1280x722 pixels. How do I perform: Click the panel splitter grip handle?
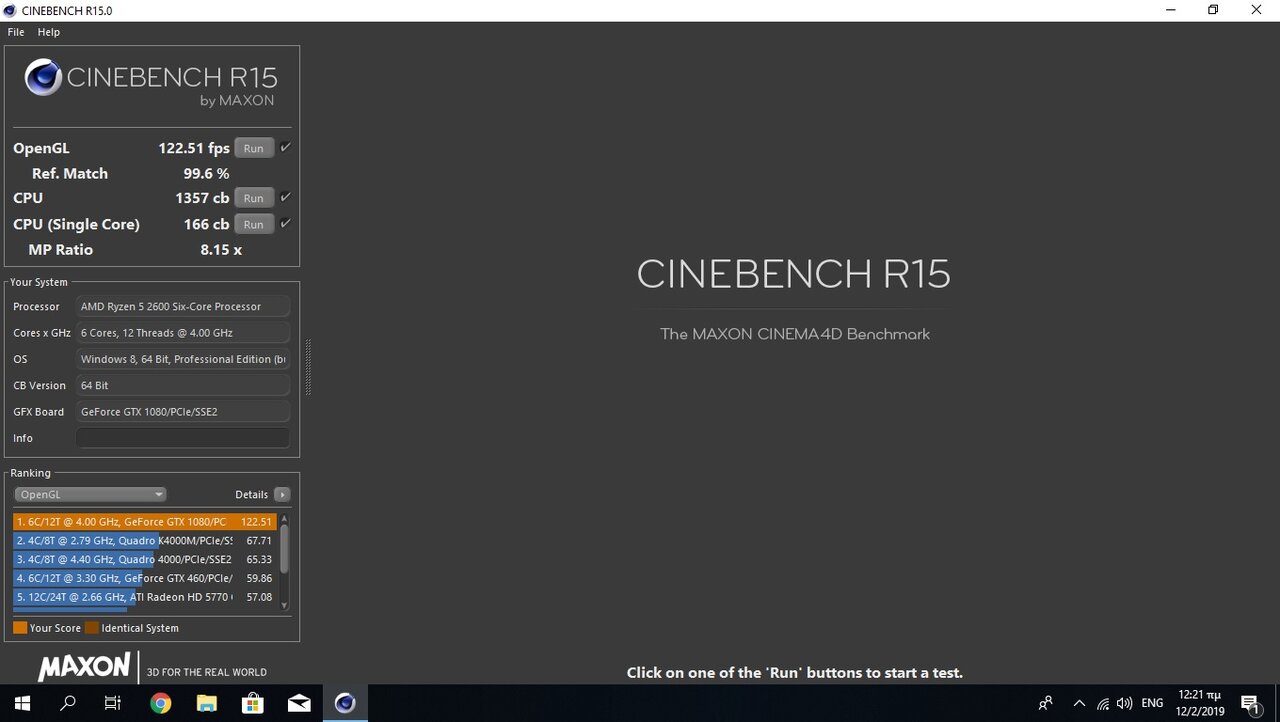308,368
